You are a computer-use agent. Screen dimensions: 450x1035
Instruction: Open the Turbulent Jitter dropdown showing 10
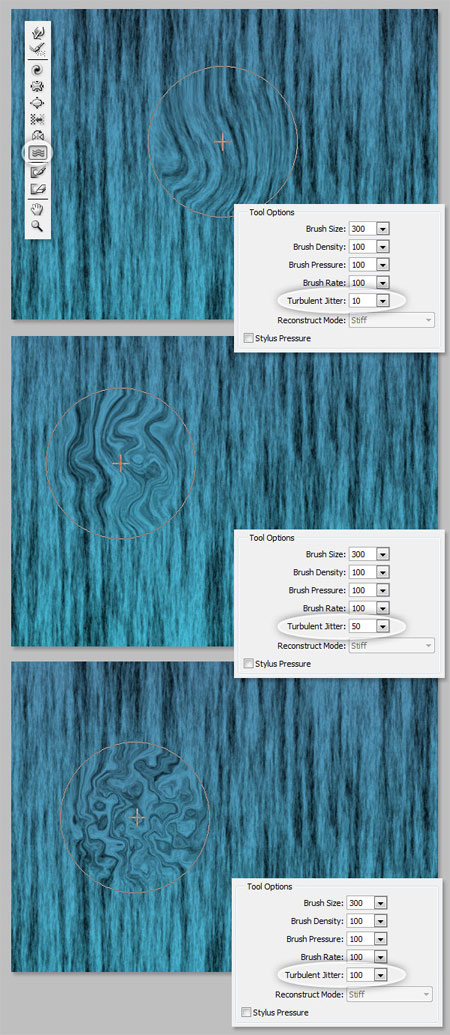pos(383,301)
